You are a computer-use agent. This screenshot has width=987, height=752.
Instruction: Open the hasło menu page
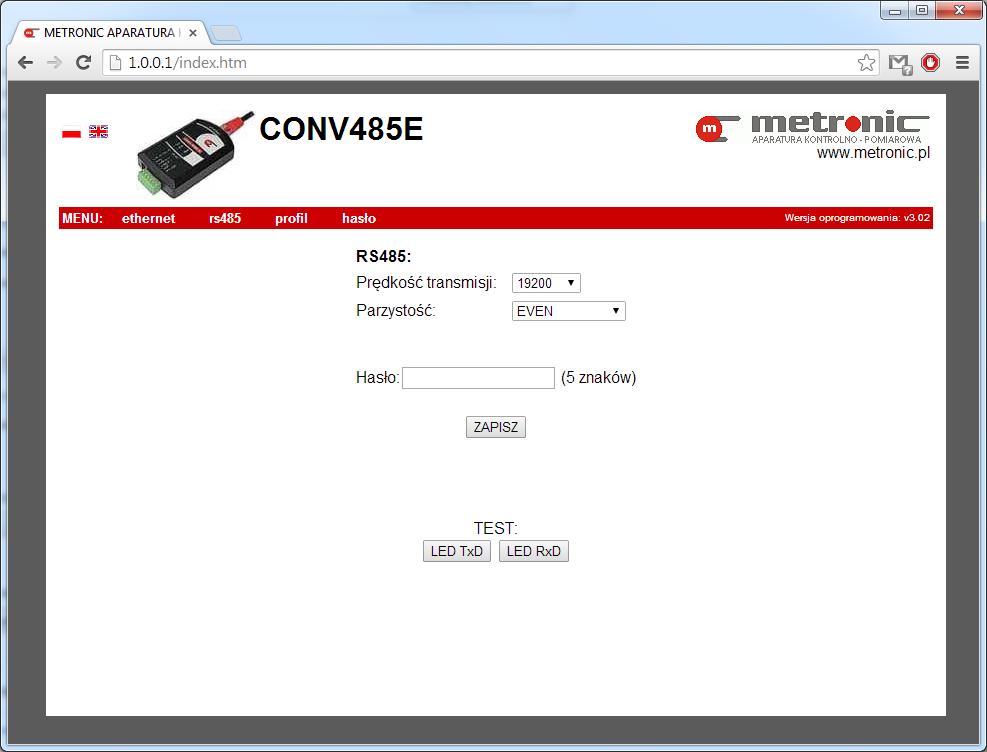click(359, 218)
